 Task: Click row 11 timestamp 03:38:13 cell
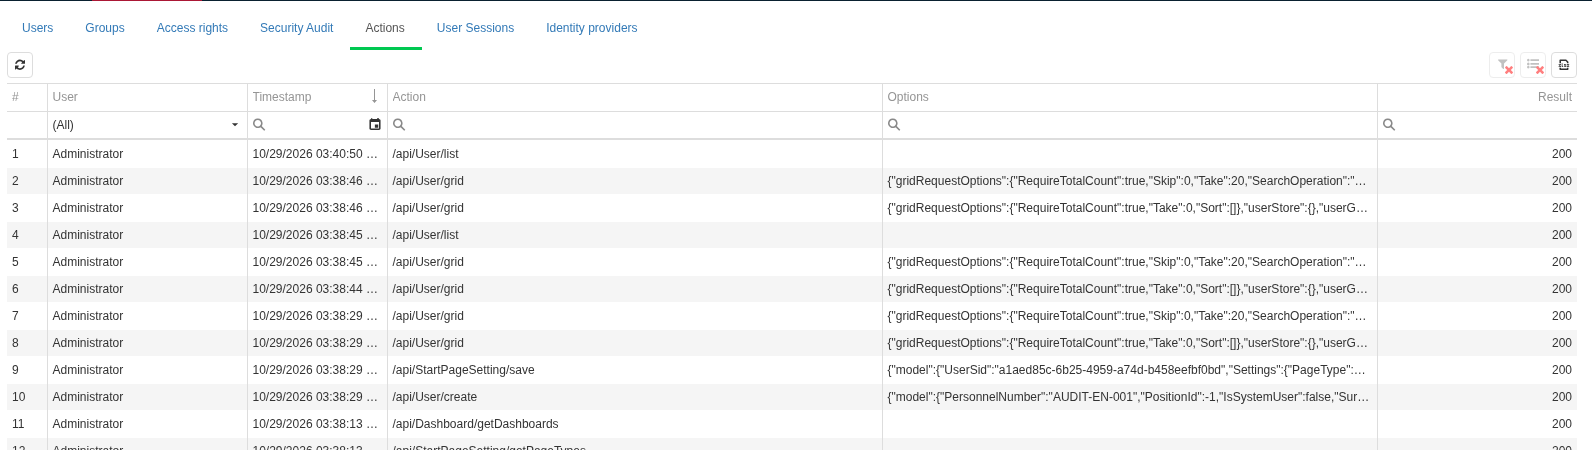click(x=317, y=424)
